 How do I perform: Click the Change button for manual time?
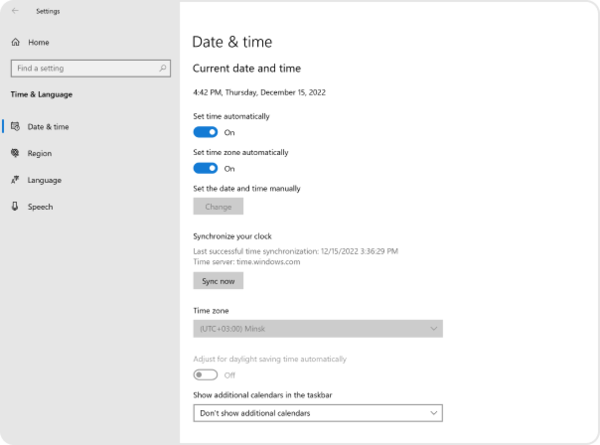pyautogui.click(x=218, y=207)
